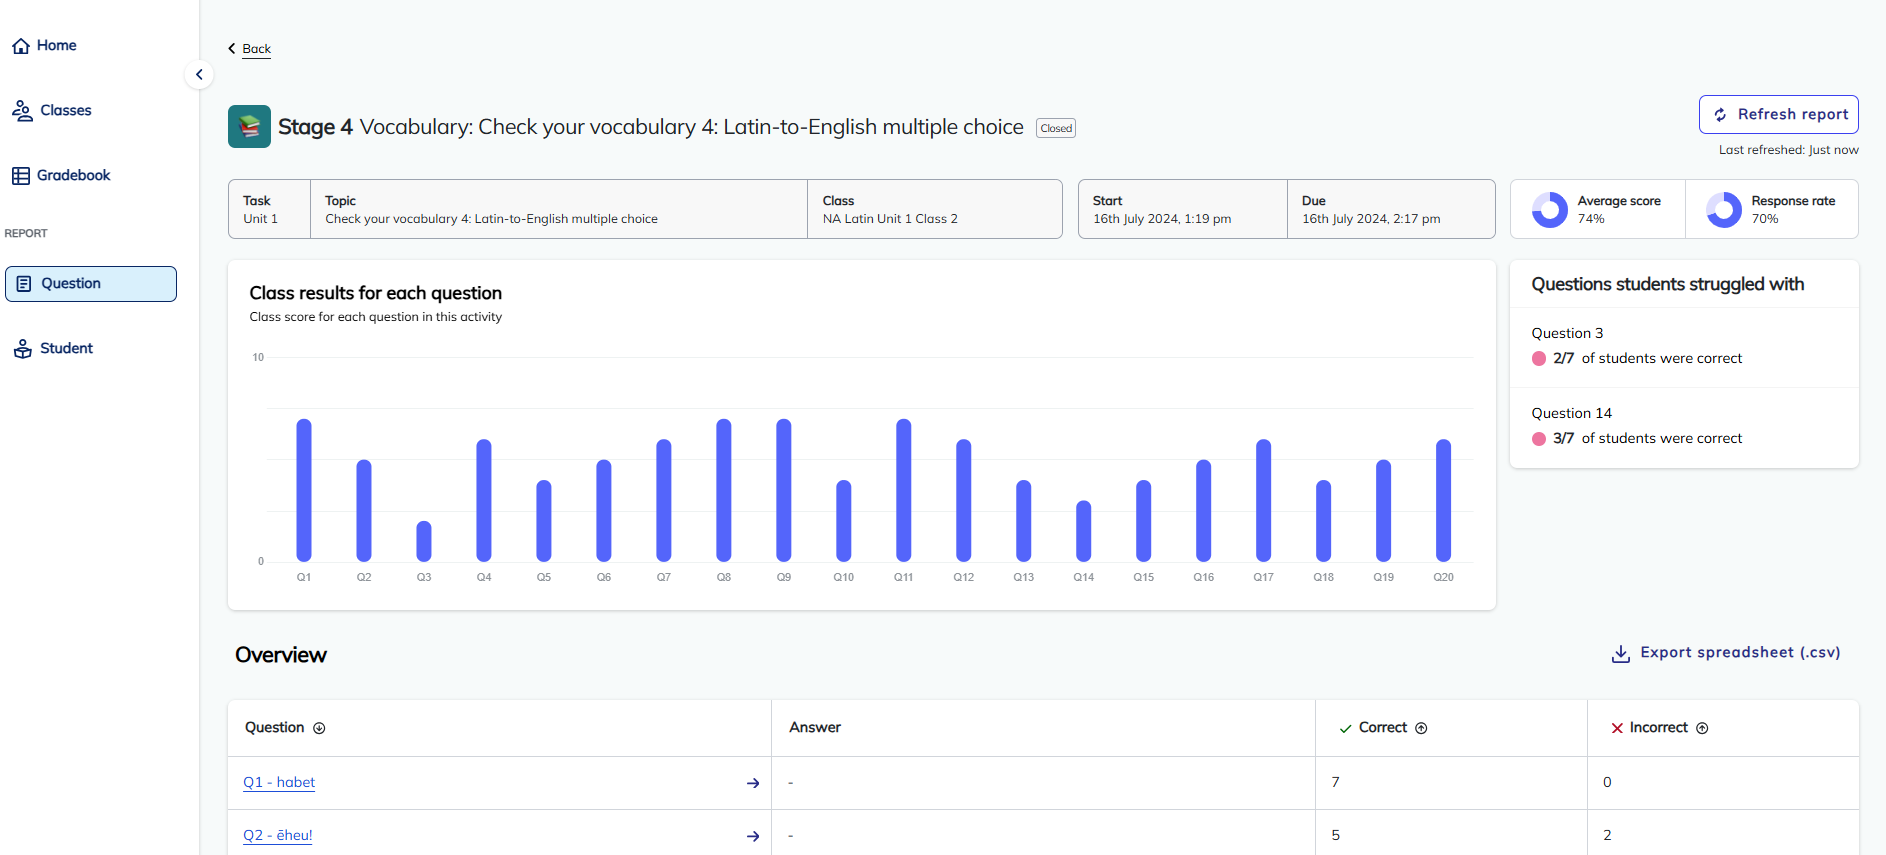
Task: Click 'Question 3' in struggled list
Action: click(1567, 334)
